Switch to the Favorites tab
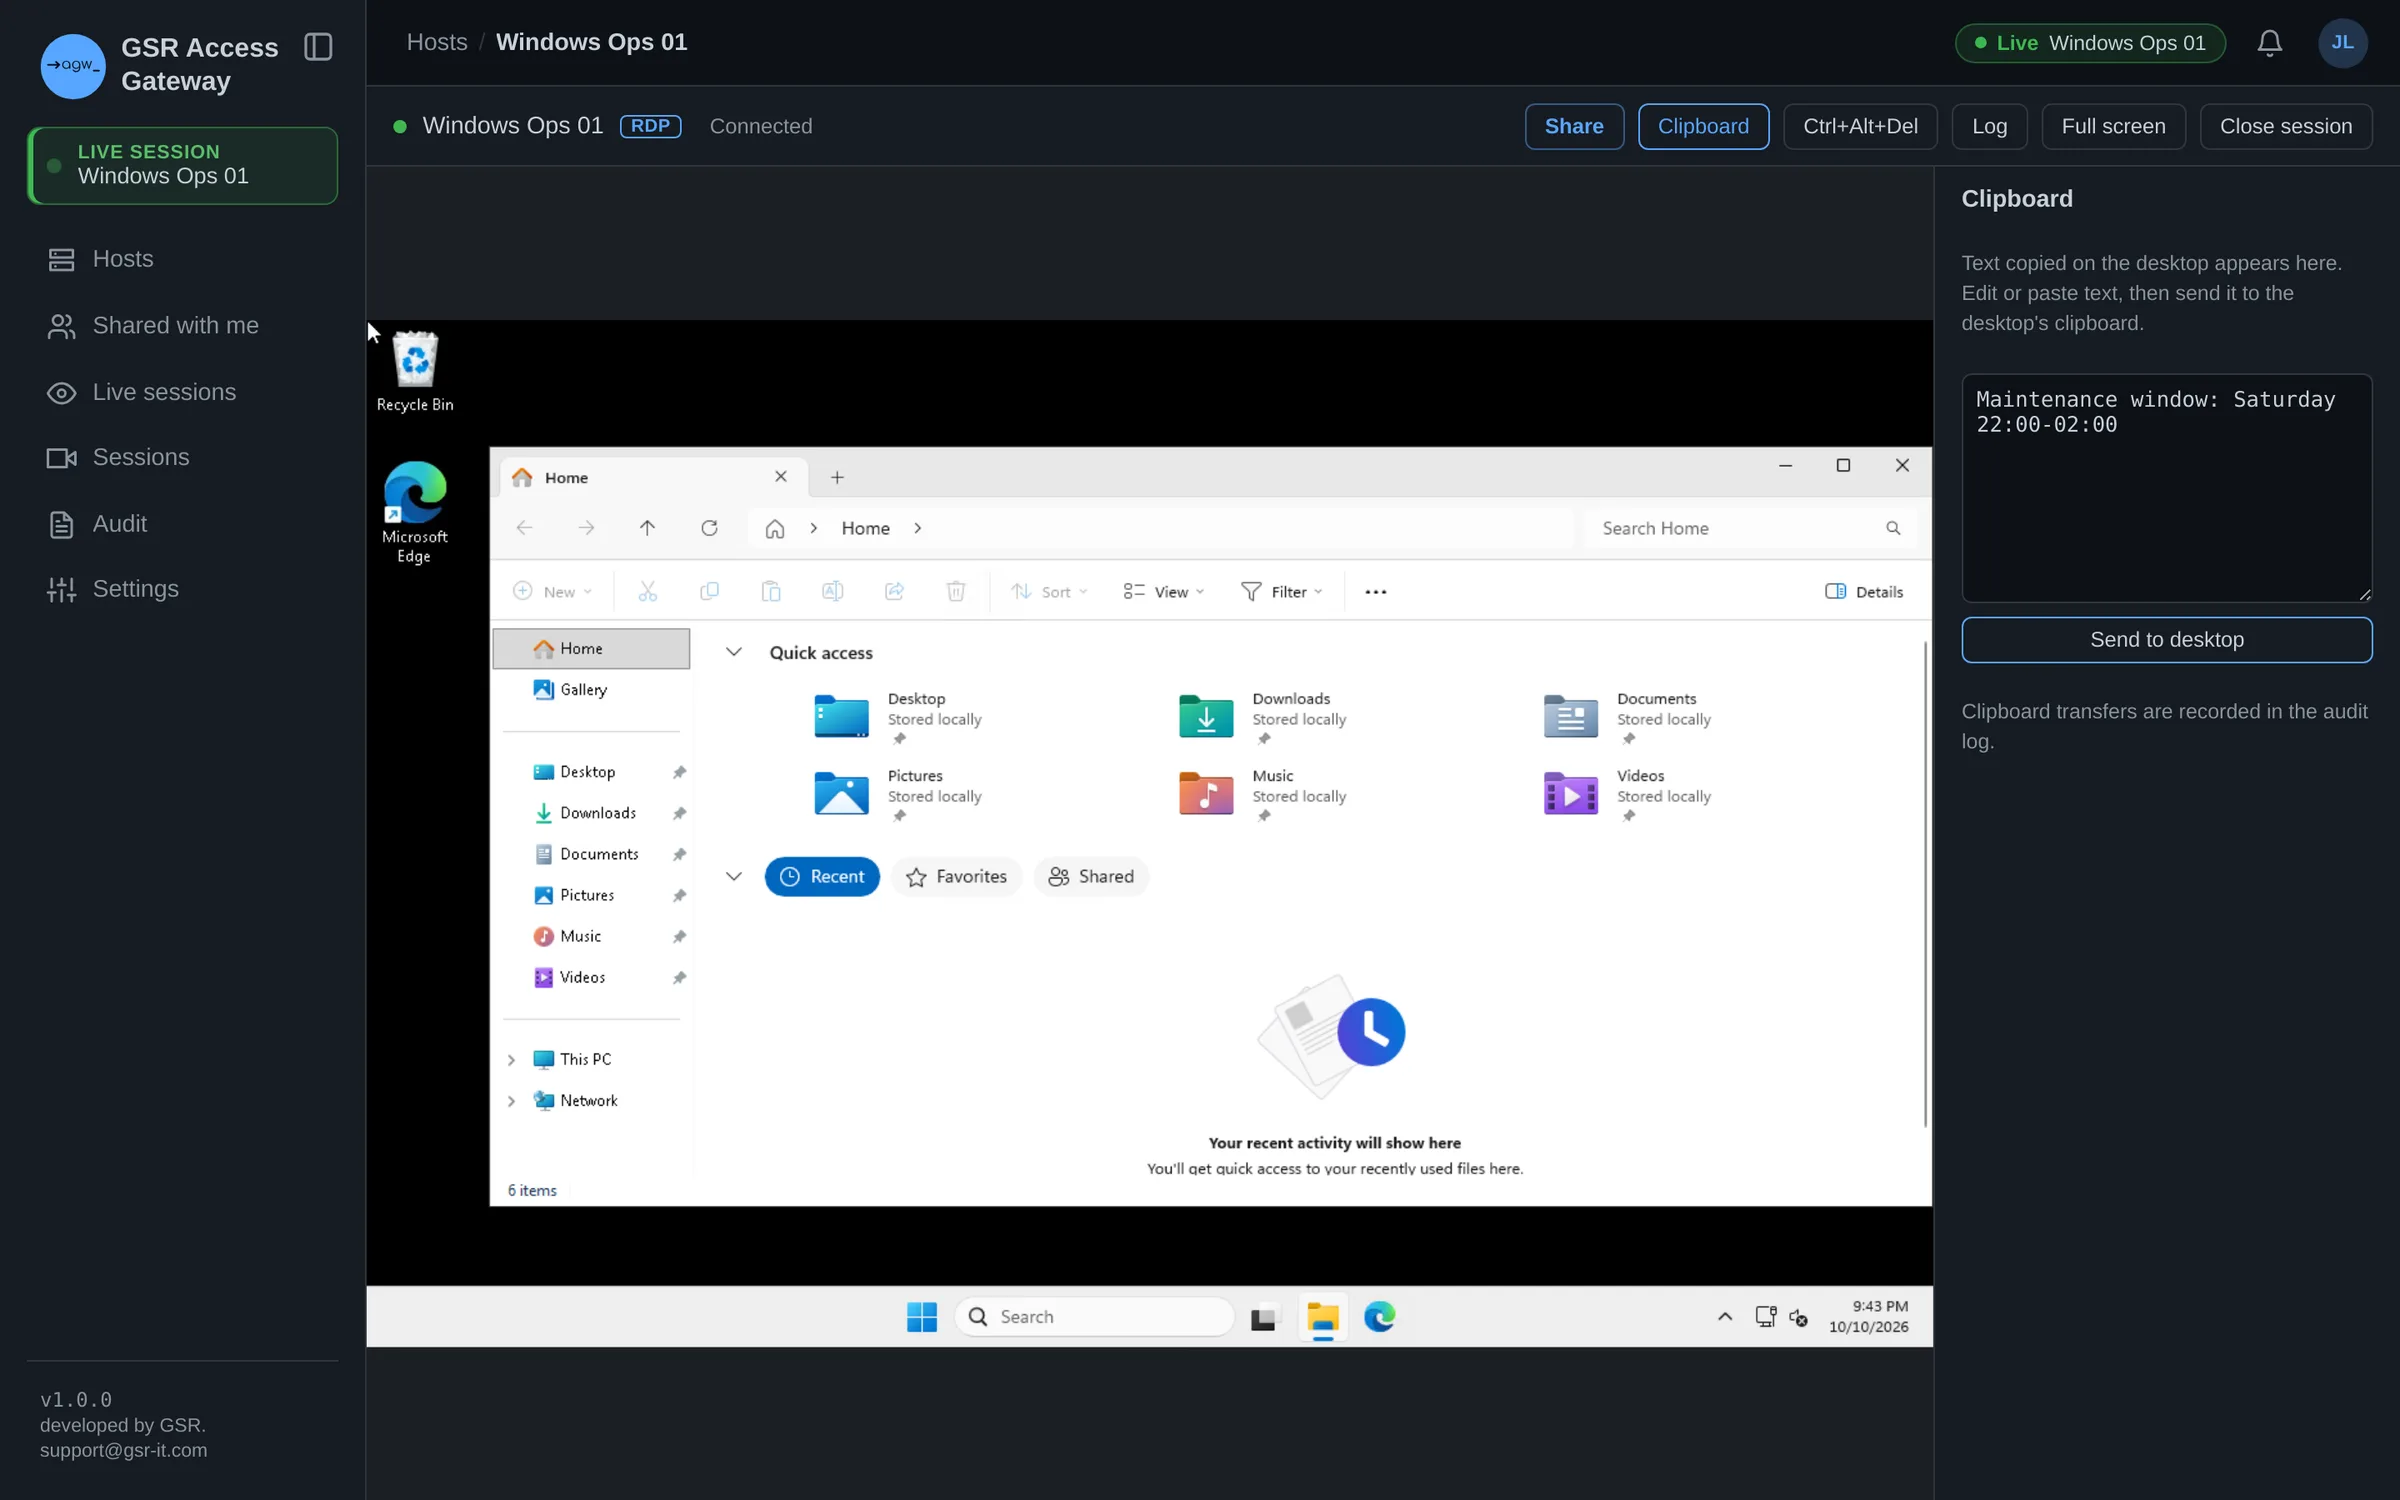Image resolution: width=2400 pixels, height=1500 pixels. pyautogui.click(x=956, y=877)
